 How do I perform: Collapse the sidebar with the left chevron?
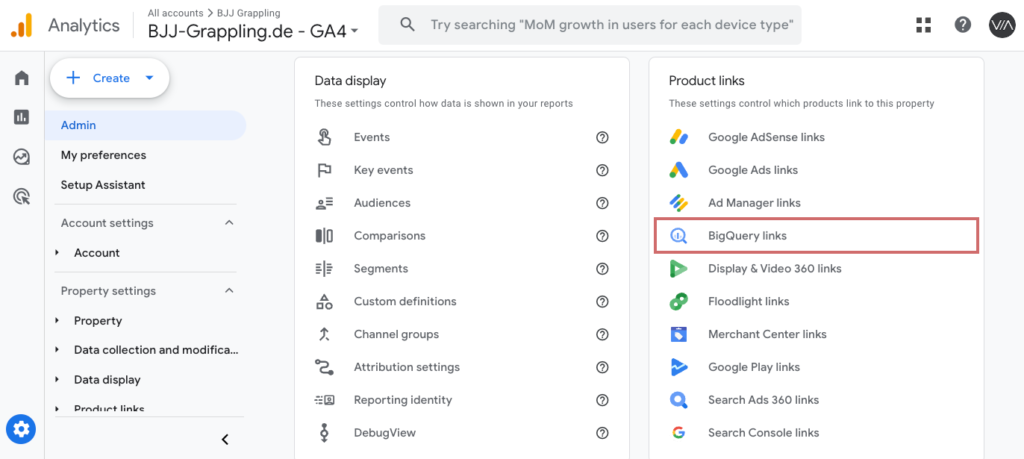(x=225, y=439)
